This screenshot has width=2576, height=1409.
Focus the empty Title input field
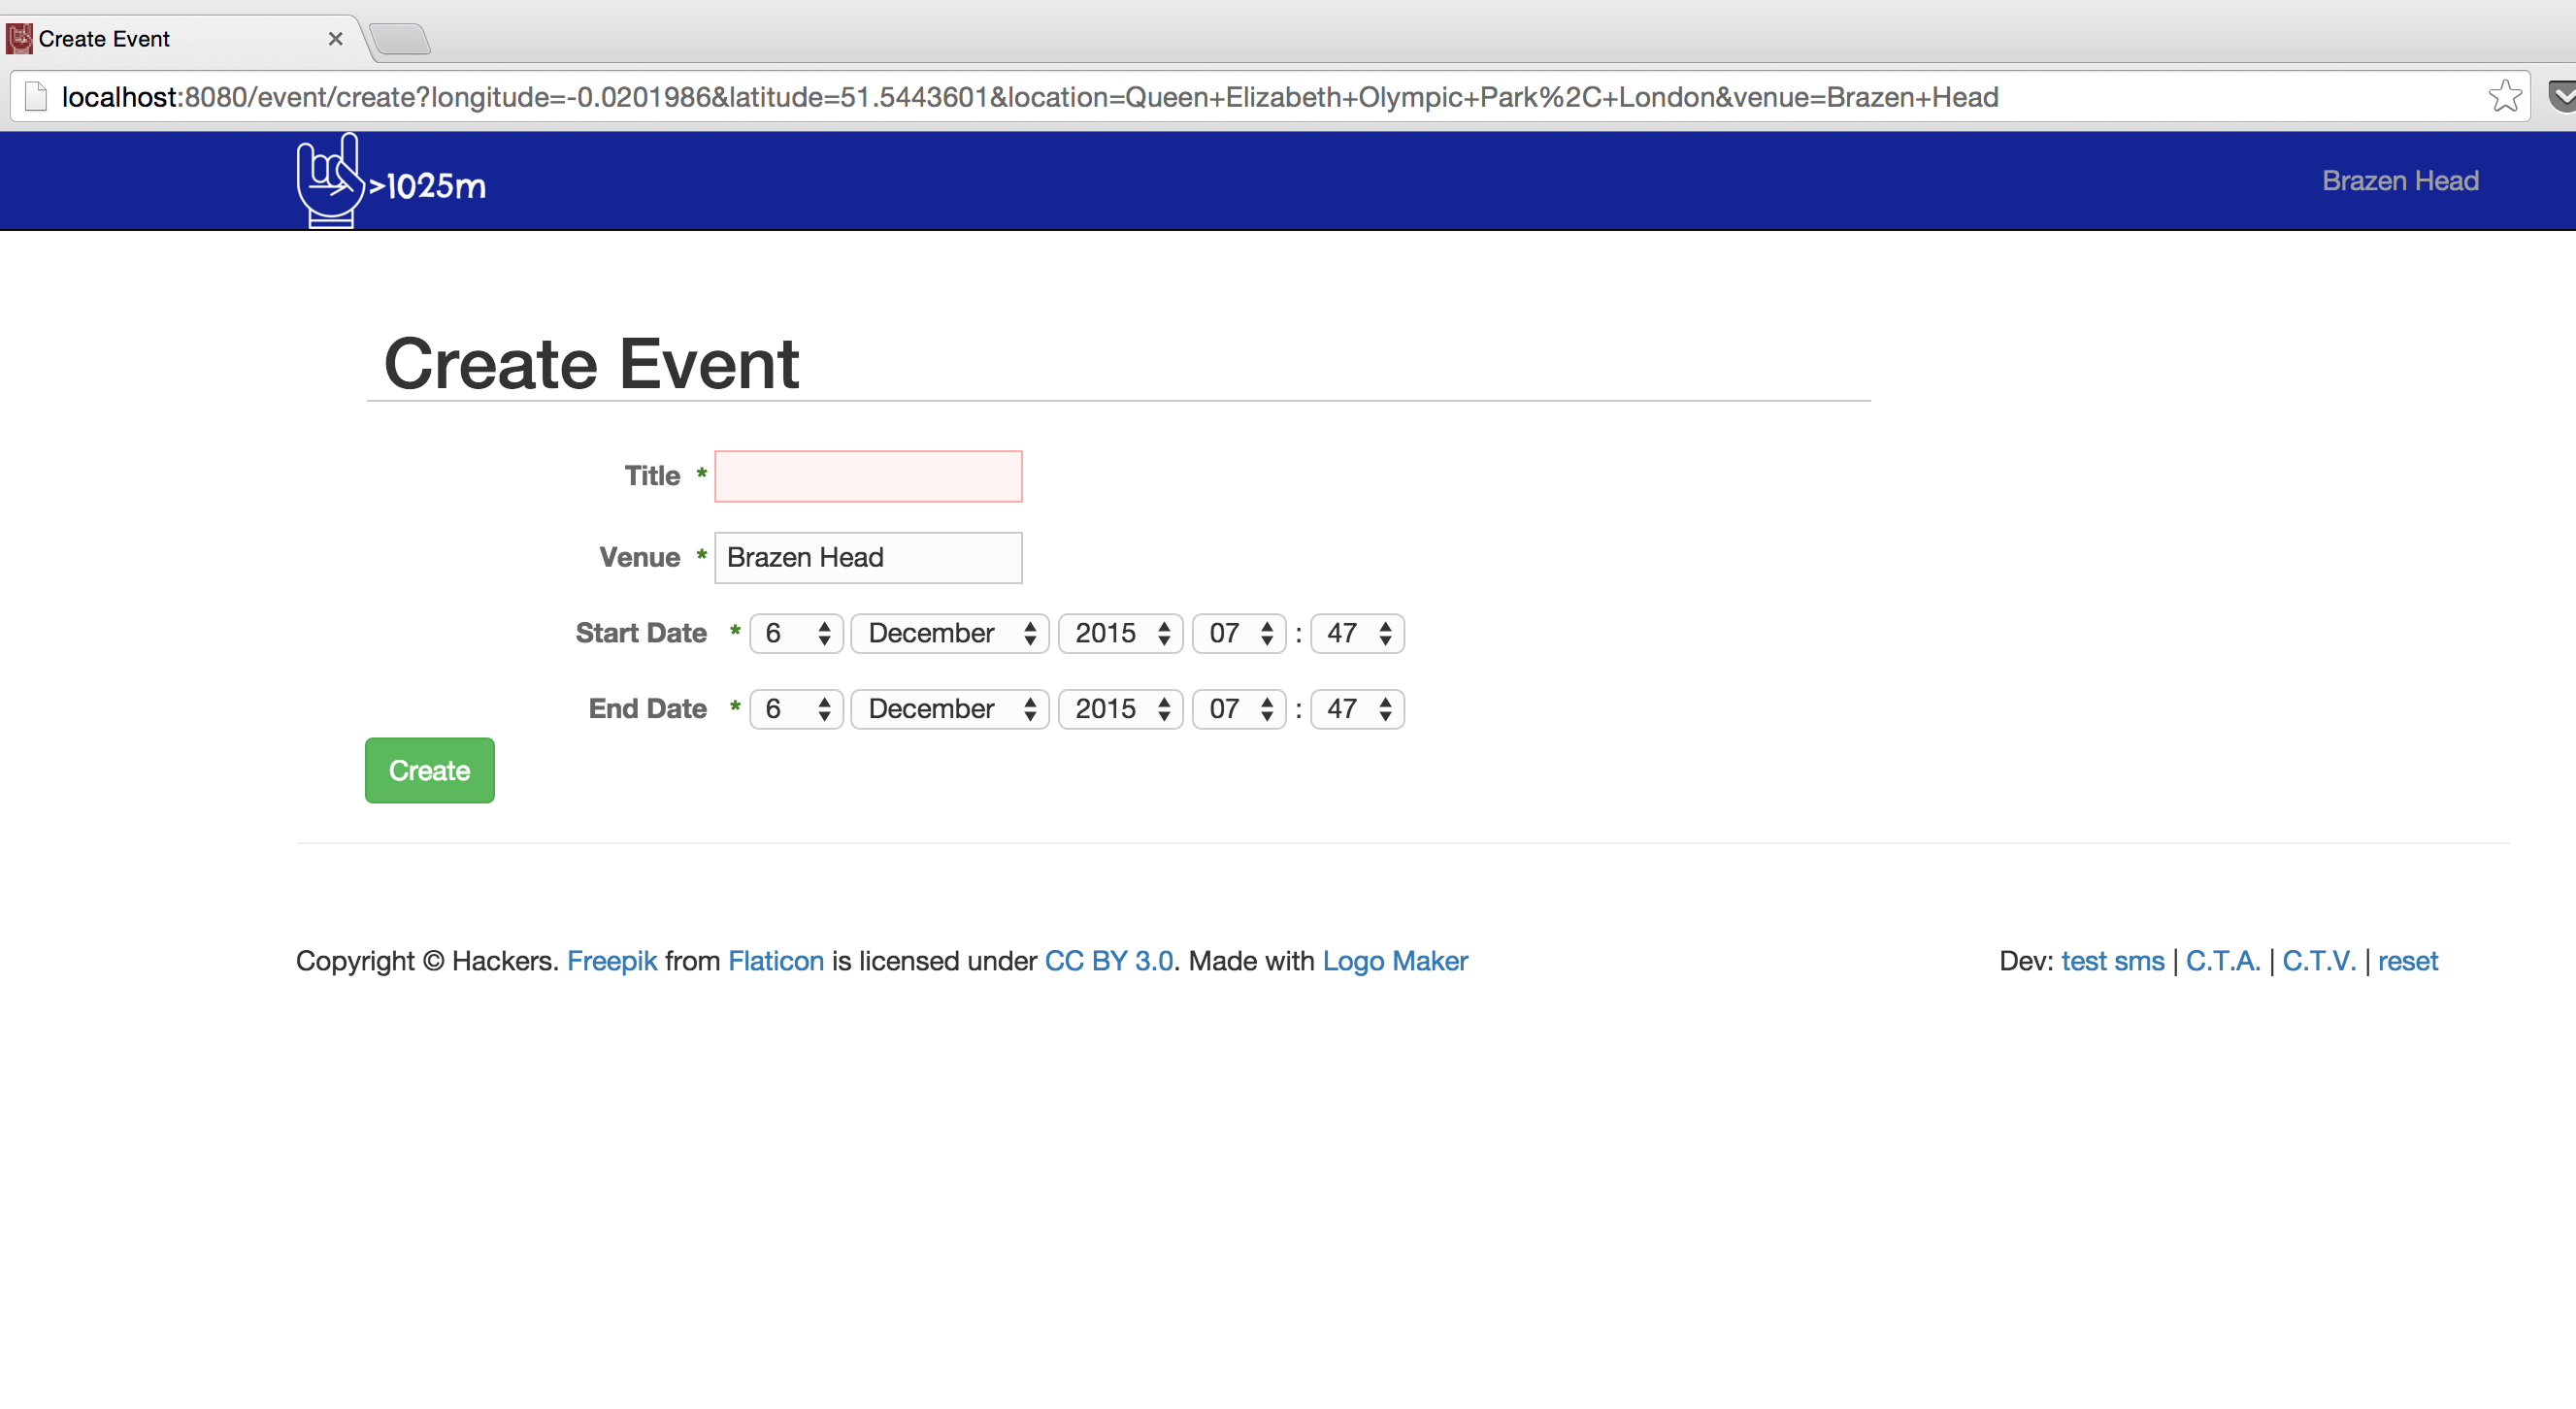867,476
